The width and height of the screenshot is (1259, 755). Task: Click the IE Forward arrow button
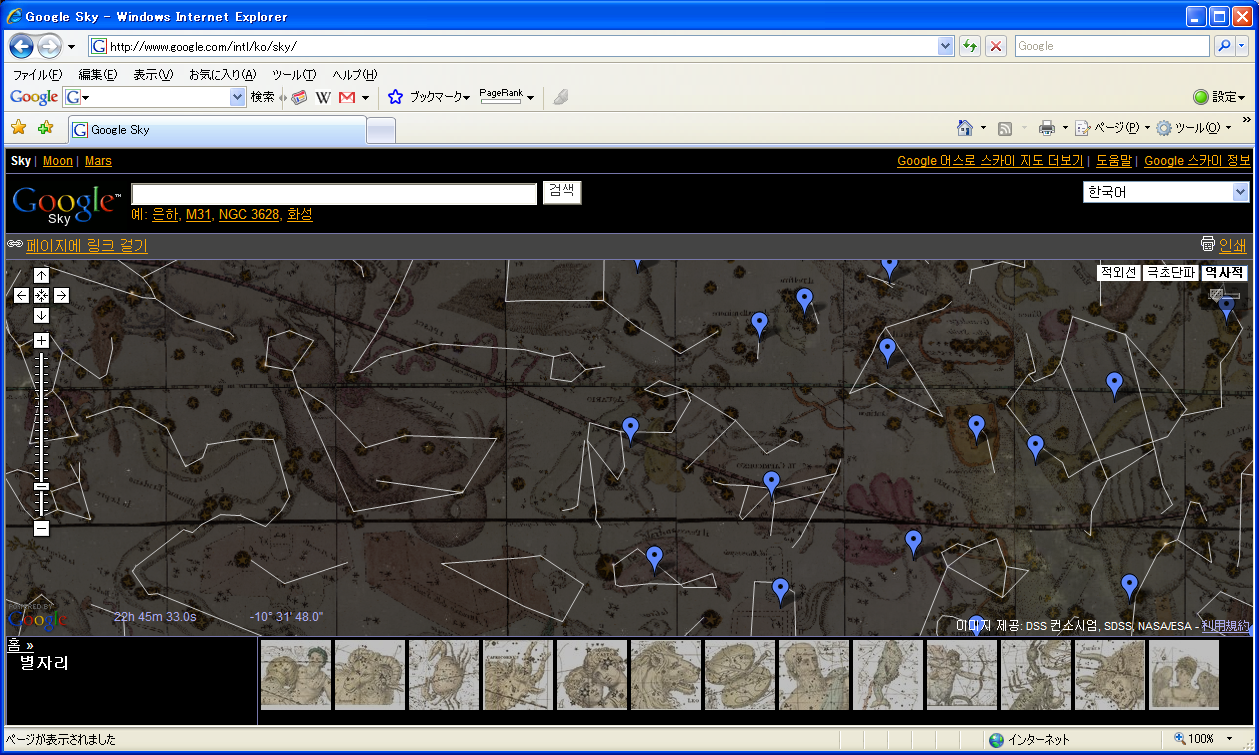click(x=49, y=46)
